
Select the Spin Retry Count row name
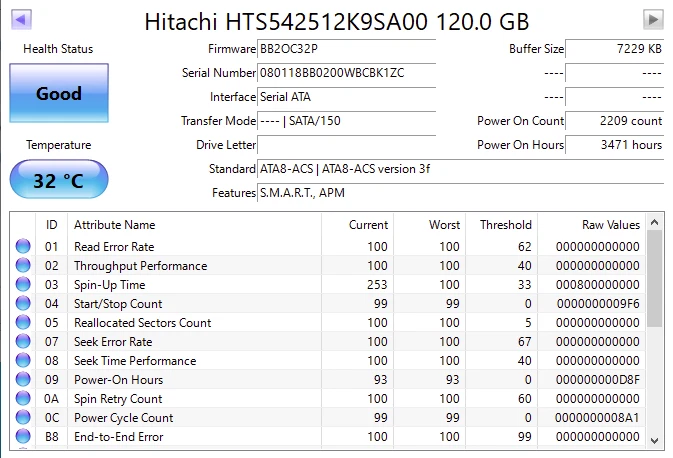click(x=118, y=399)
